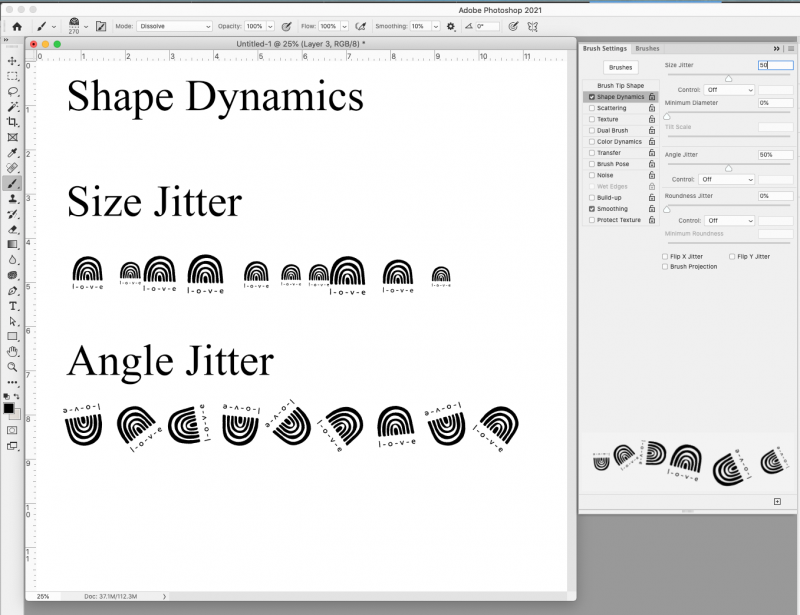Viewport: 800px width, 615px height.
Task: Enable Flip Y Jitter checkbox
Action: 732,257
